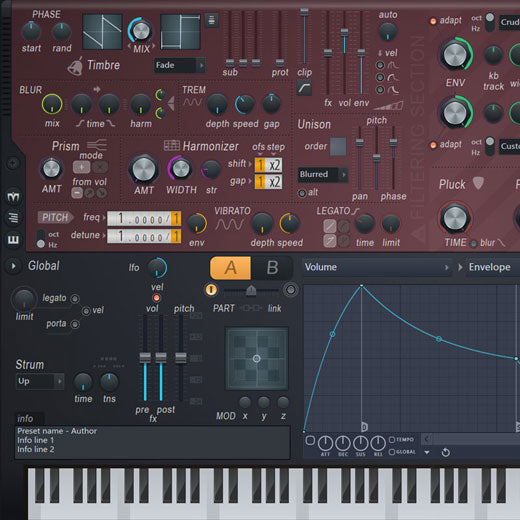Open the Strum Up dropdown
Viewport: 520px width, 520px height.
click(x=40, y=381)
